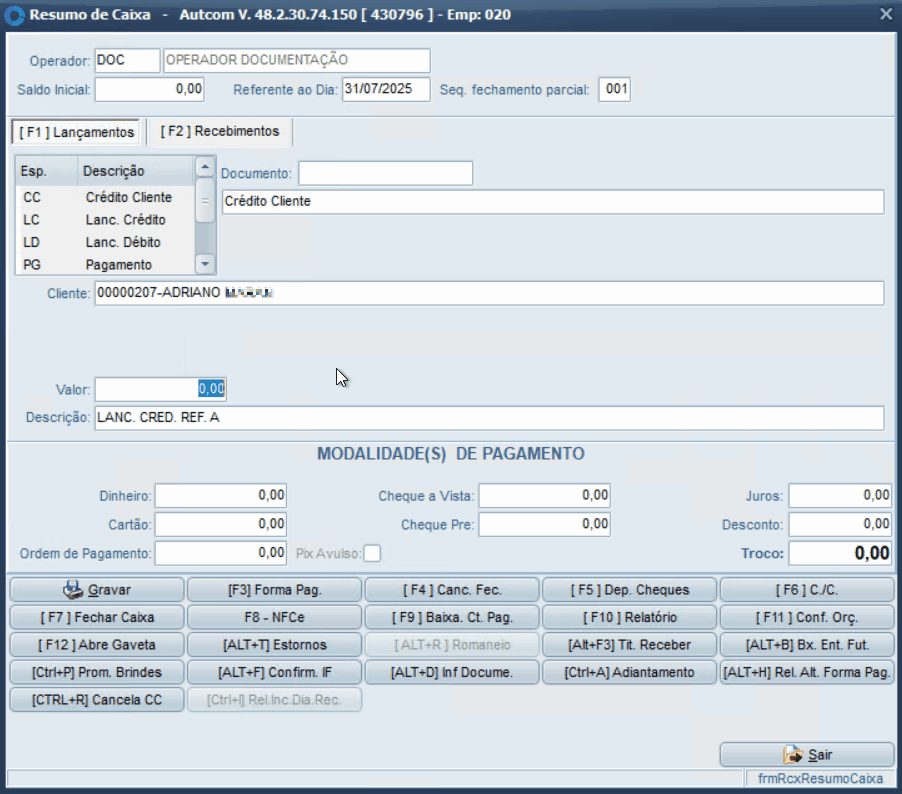The width and height of the screenshot is (902, 794).
Task: Select the CC Crédito Cliente row
Action: 105,197
